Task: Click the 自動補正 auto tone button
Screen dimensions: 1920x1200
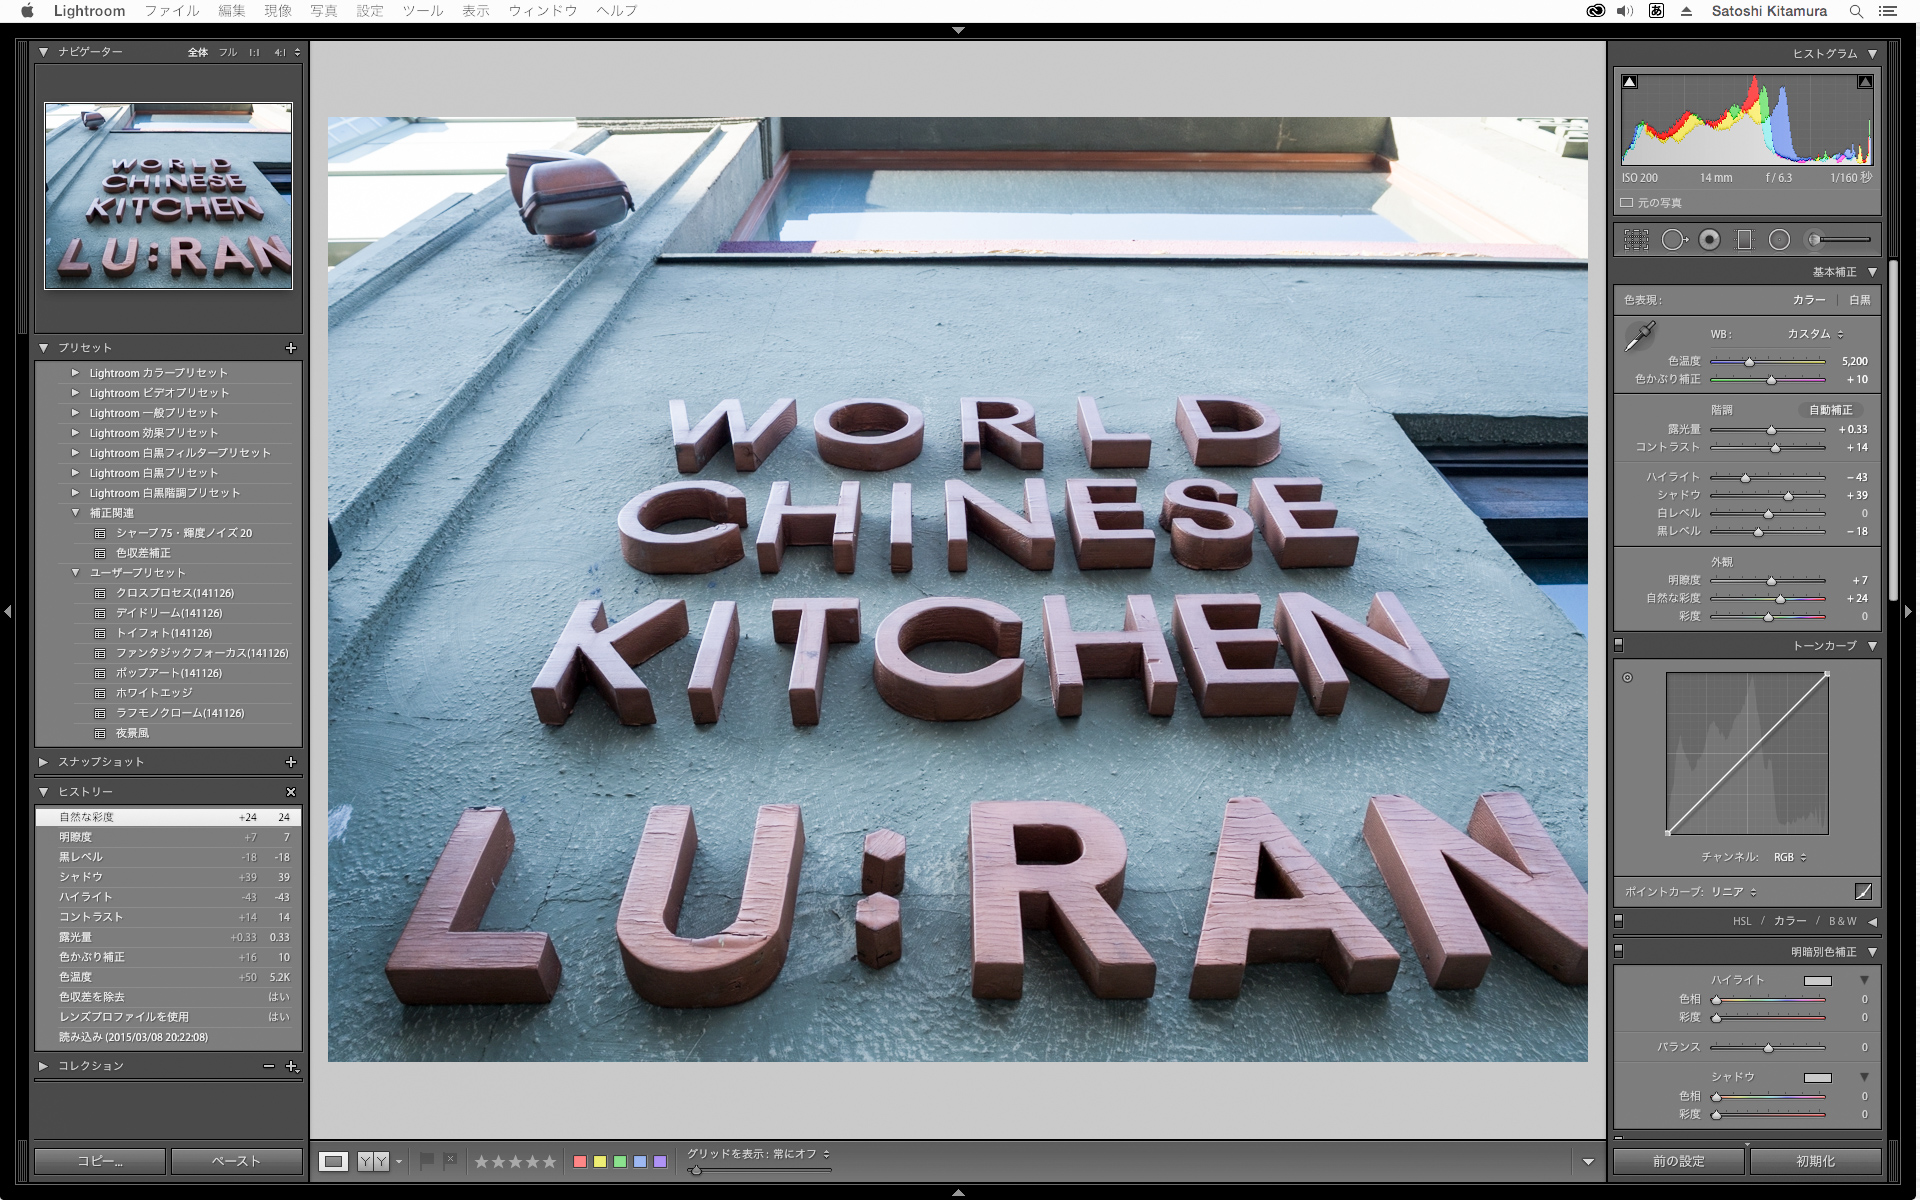Action: tap(1830, 410)
